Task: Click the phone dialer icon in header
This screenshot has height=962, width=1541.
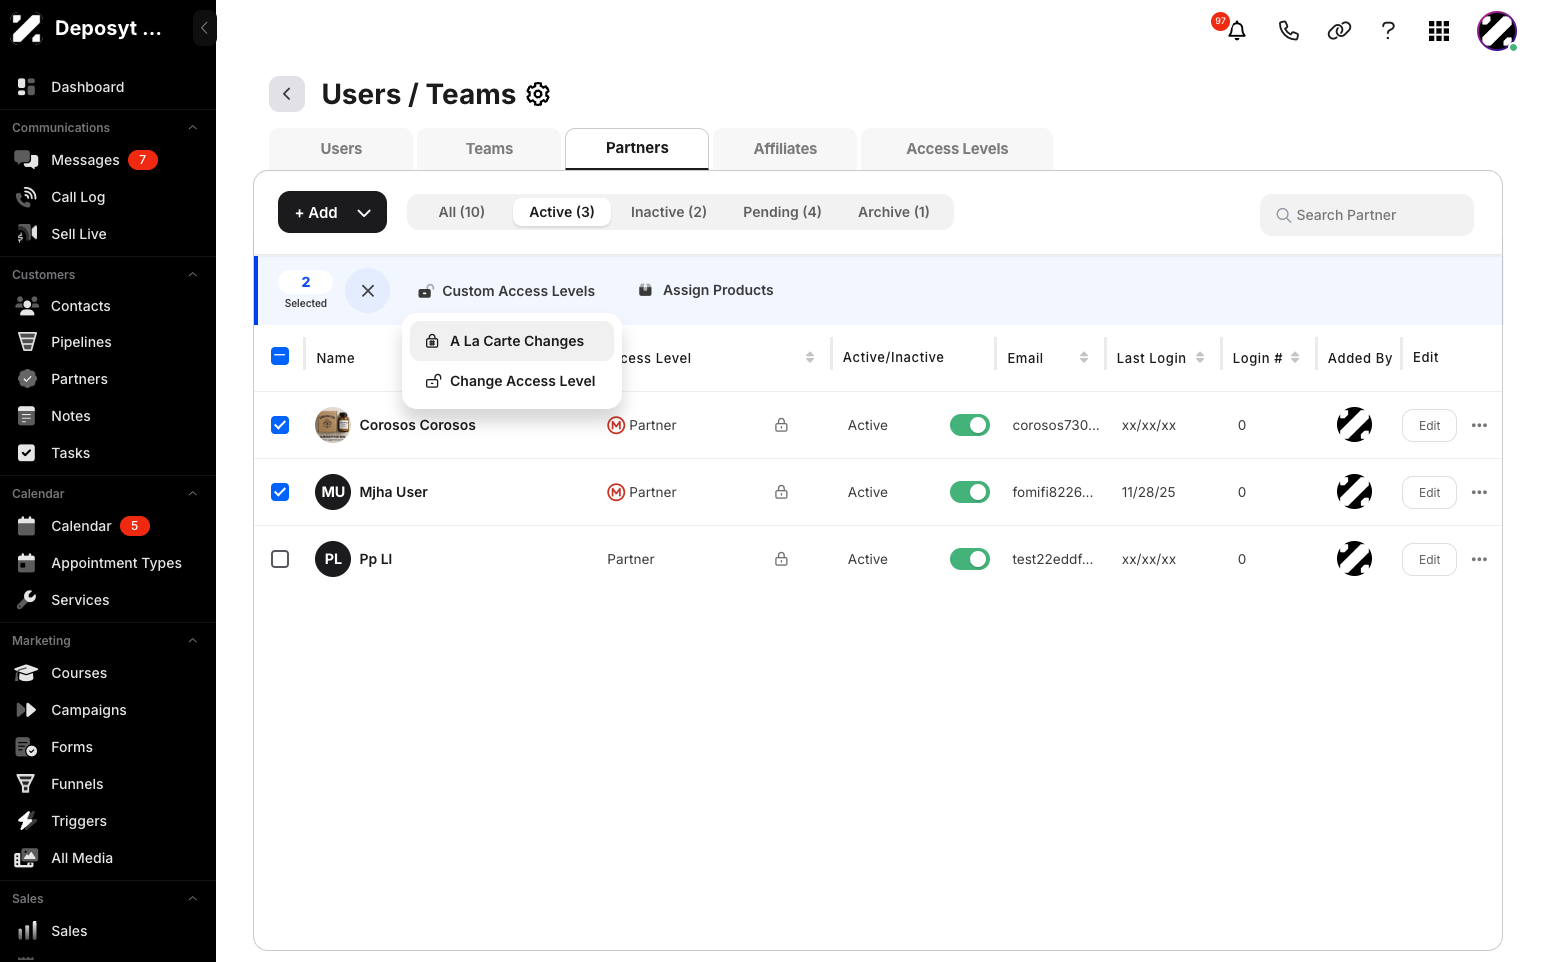Action: pos(1289,31)
